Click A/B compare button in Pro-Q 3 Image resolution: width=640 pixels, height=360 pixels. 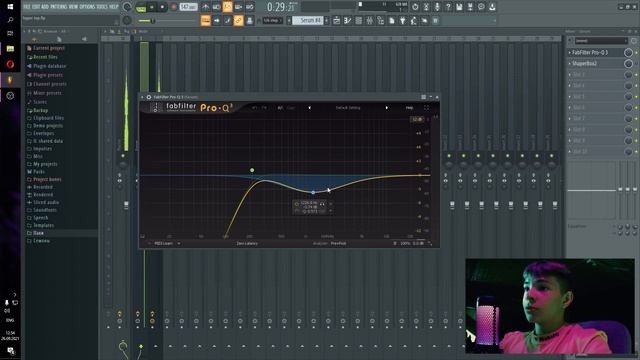(280, 108)
